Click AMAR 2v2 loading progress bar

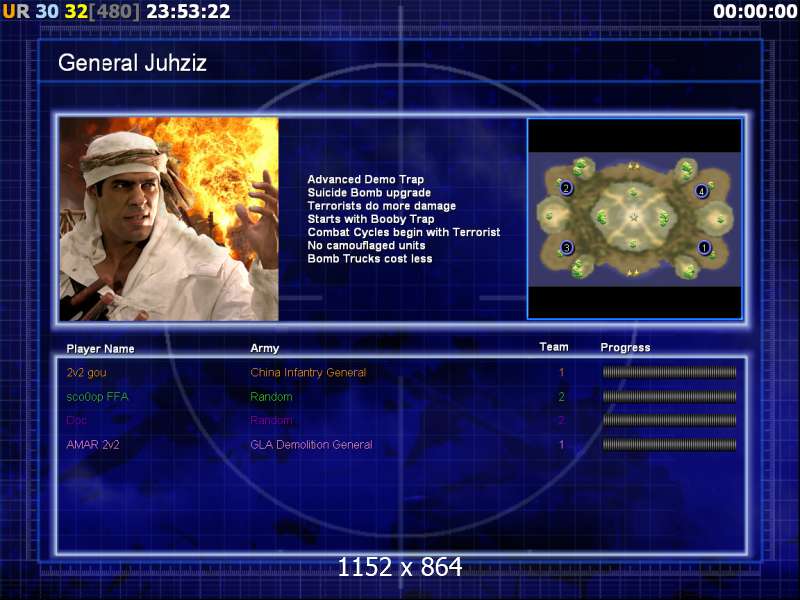669,444
